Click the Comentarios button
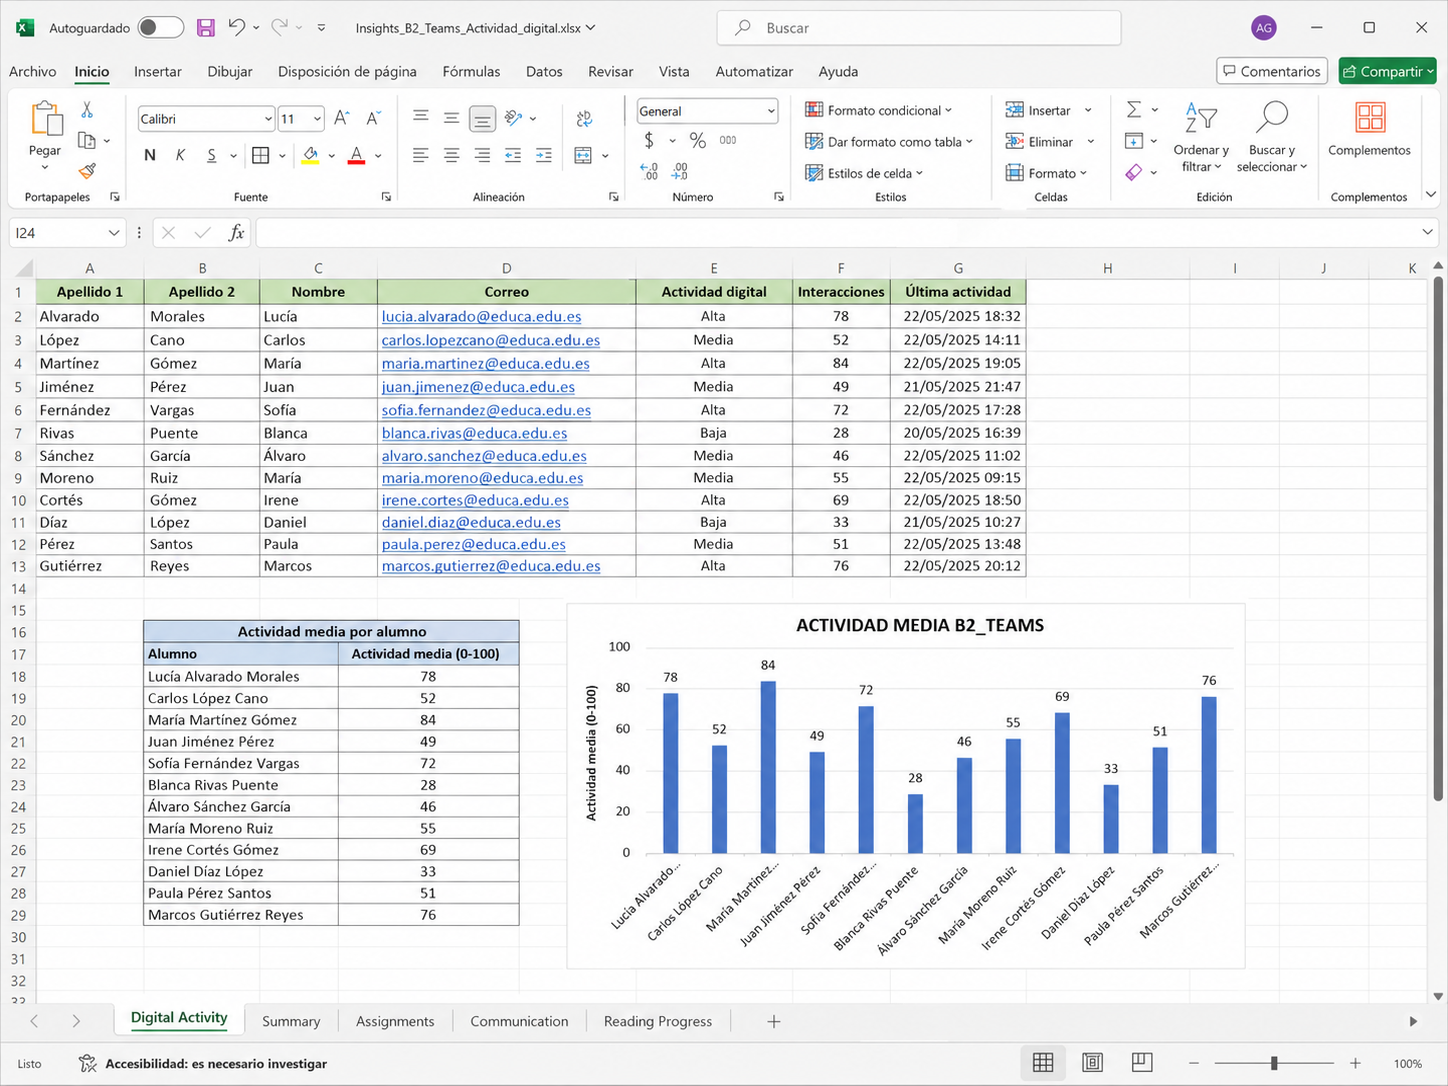Screen dimensions: 1448x1086 [1272, 71]
